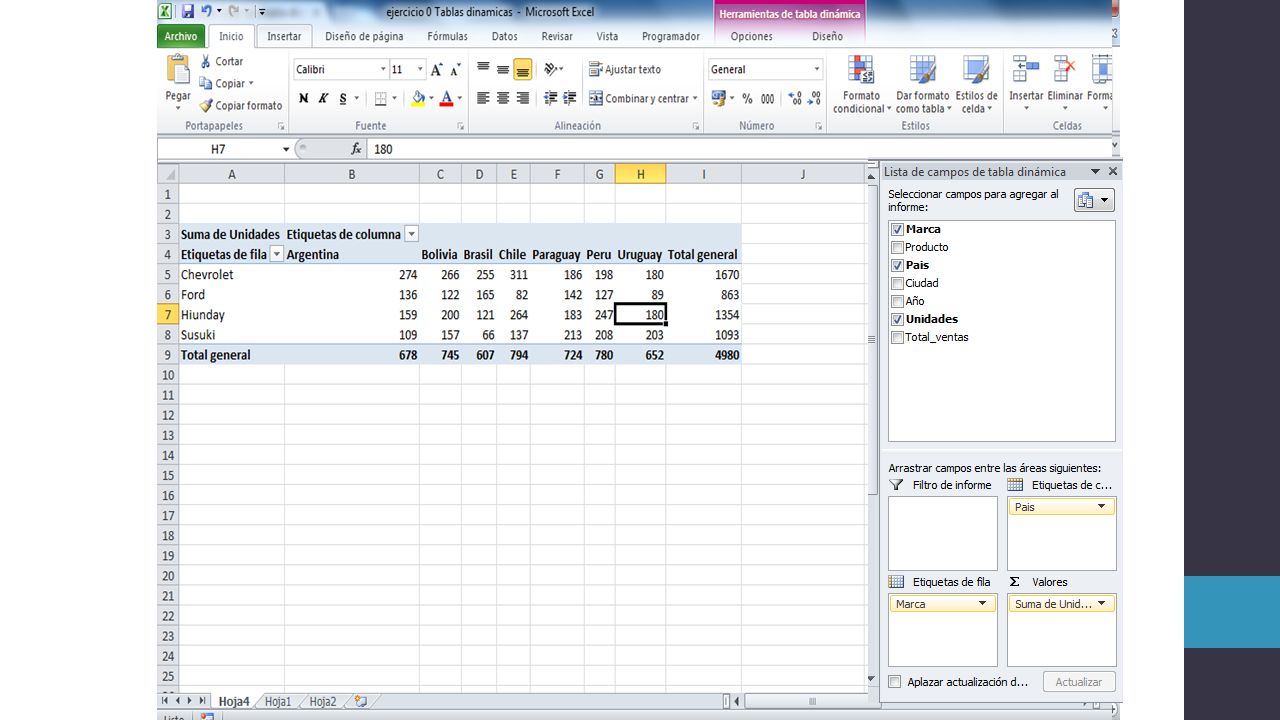Switch to the Hoja1 sheet tab

click(x=278, y=702)
